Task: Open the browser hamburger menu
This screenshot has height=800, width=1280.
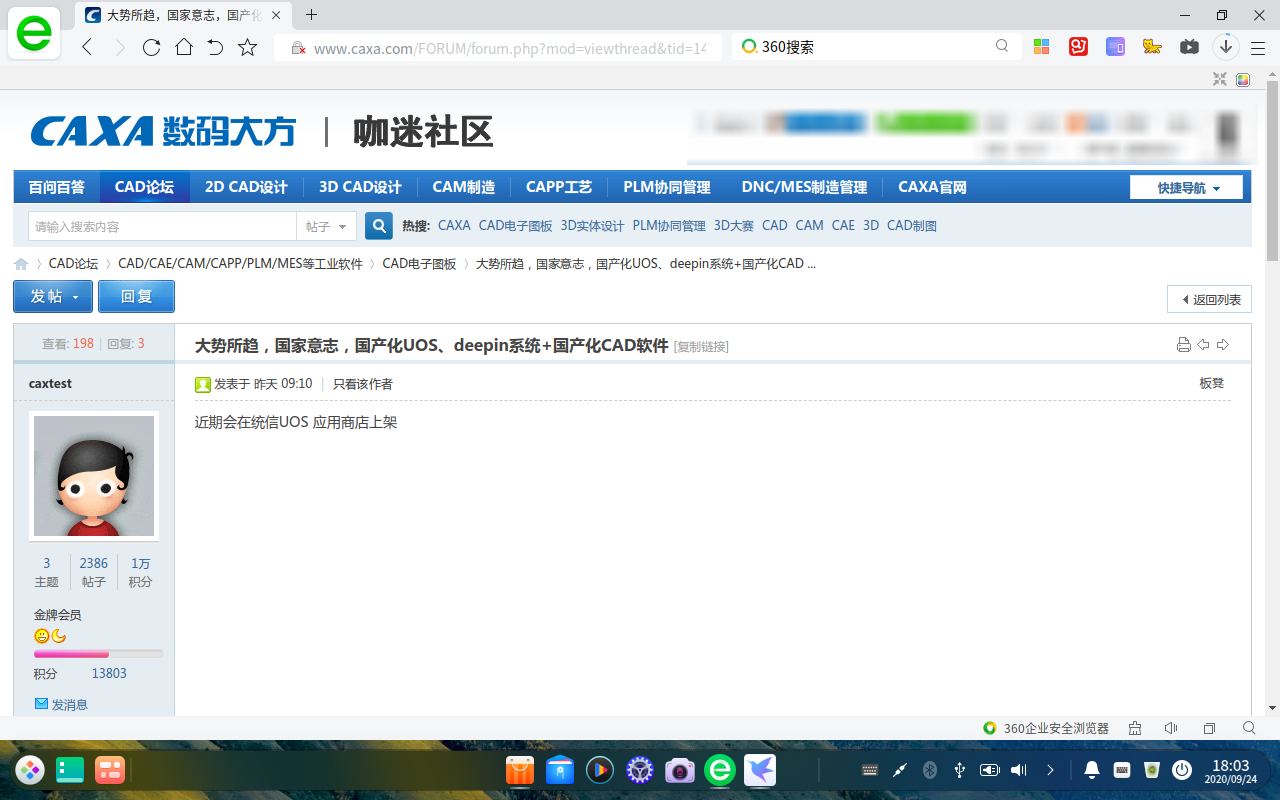Action: coord(1259,47)
